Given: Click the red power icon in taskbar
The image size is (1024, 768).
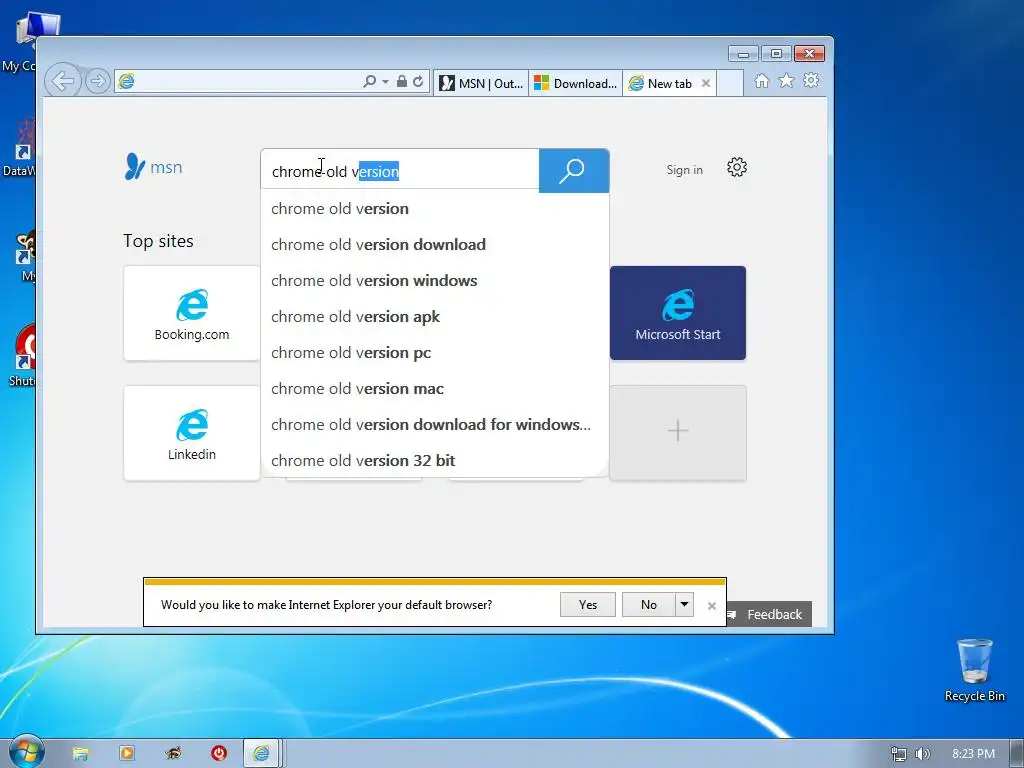Looking at the screenshot, I should (219, 754).
